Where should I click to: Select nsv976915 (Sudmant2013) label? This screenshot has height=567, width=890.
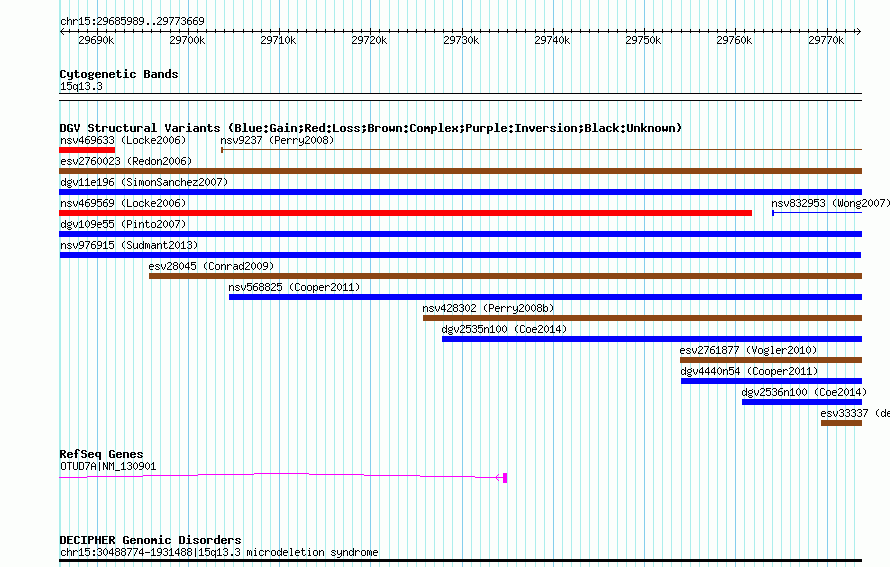click(x=129, y=245)
